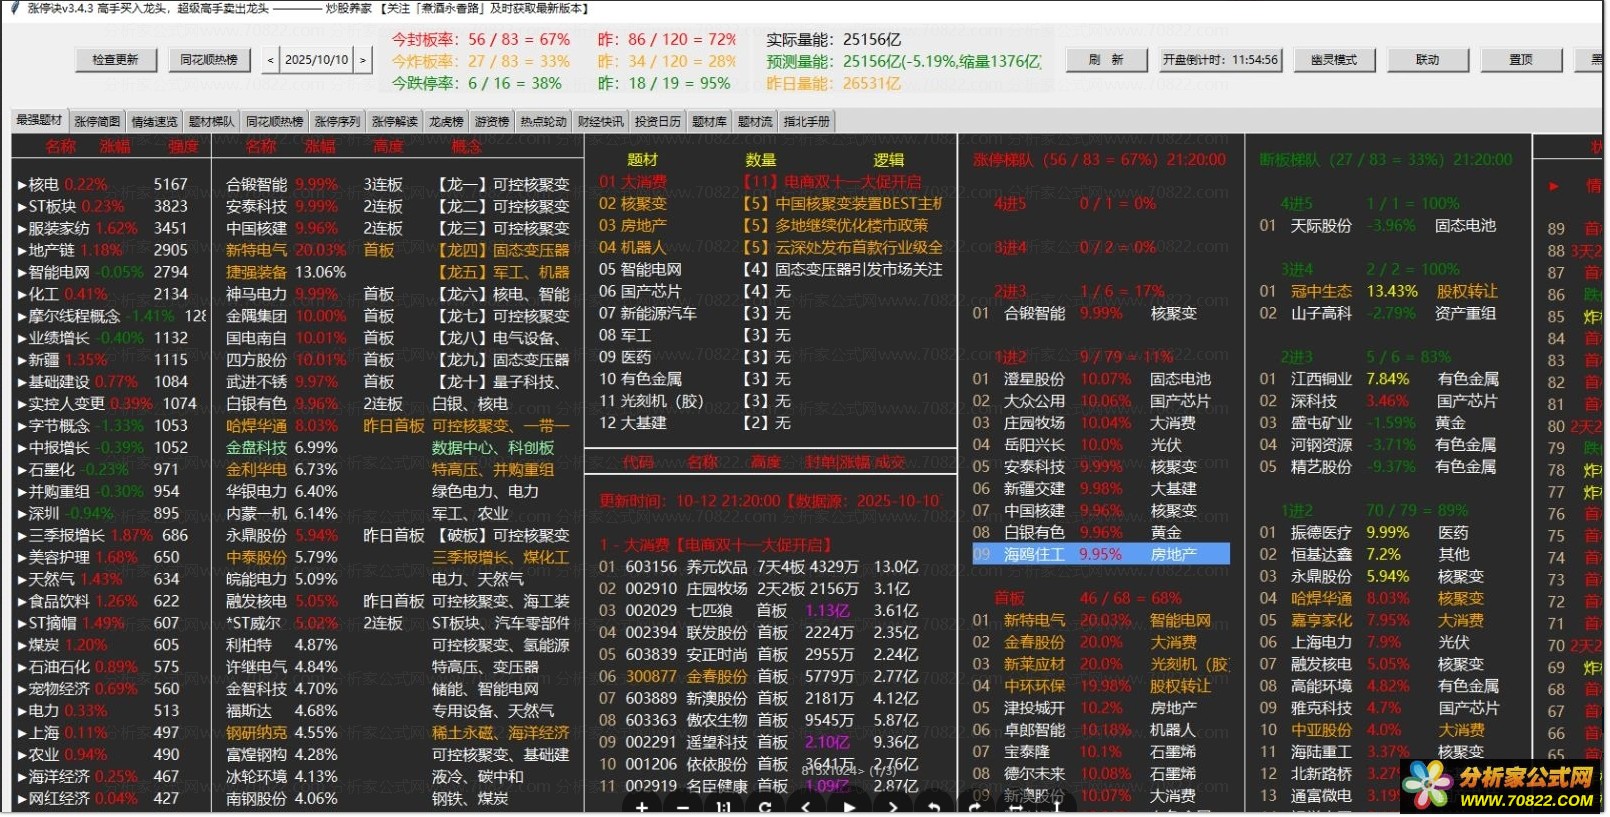Expand the 网红经济 row arrow
Image resolution: width=1610 pixels, height=817 pixels.
tap(22, 799)
